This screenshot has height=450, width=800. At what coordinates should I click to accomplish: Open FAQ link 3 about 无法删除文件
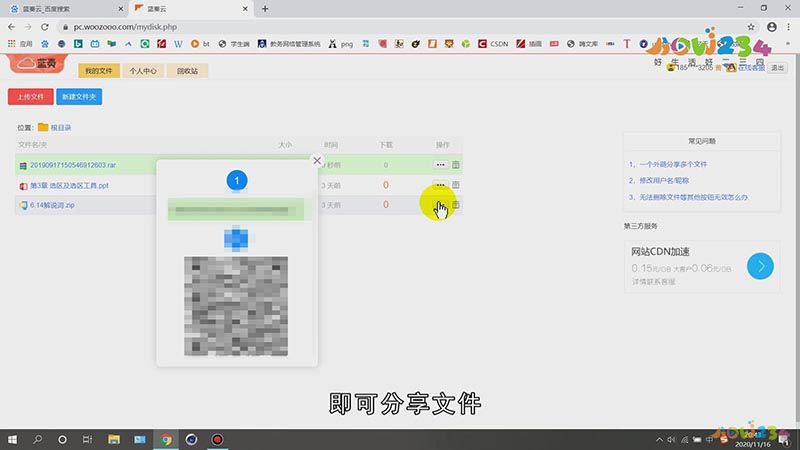click(x=693, y=197)
